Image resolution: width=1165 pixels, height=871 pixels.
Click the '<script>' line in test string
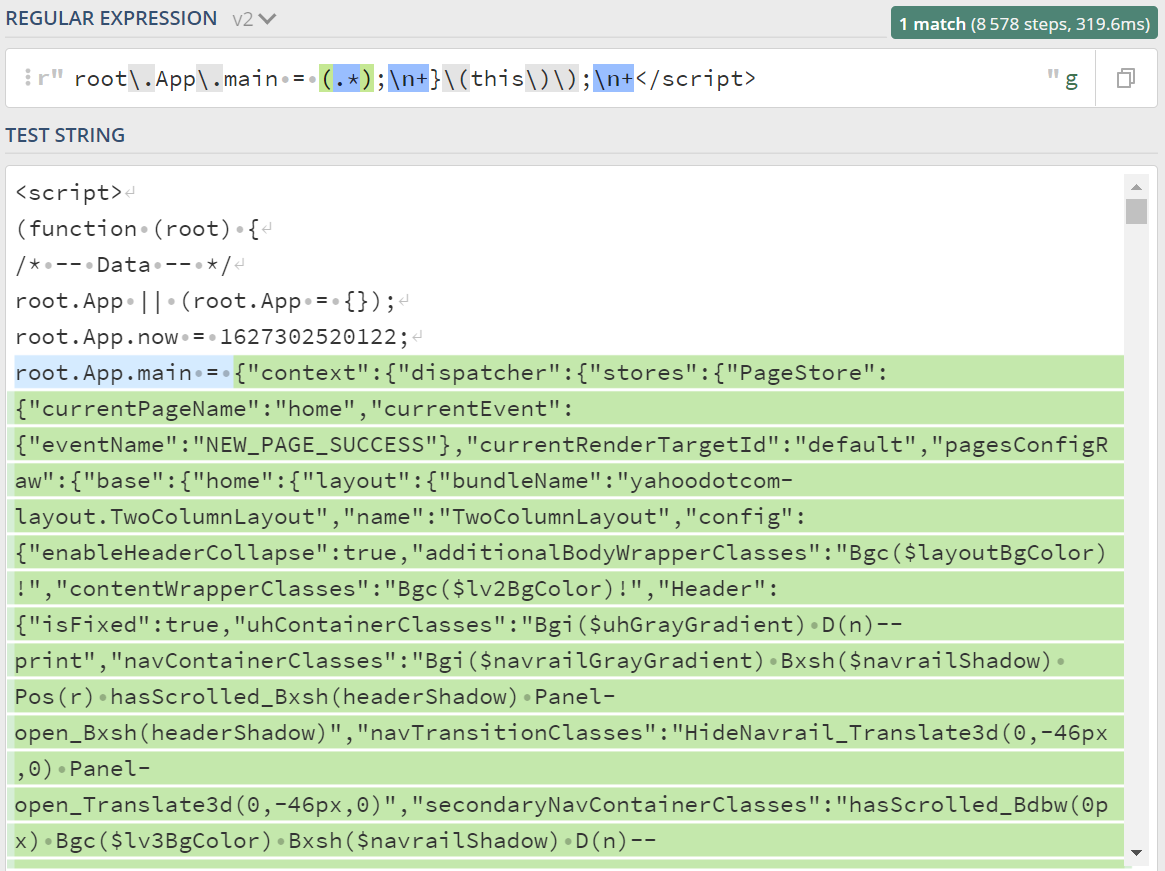point(68,192)
